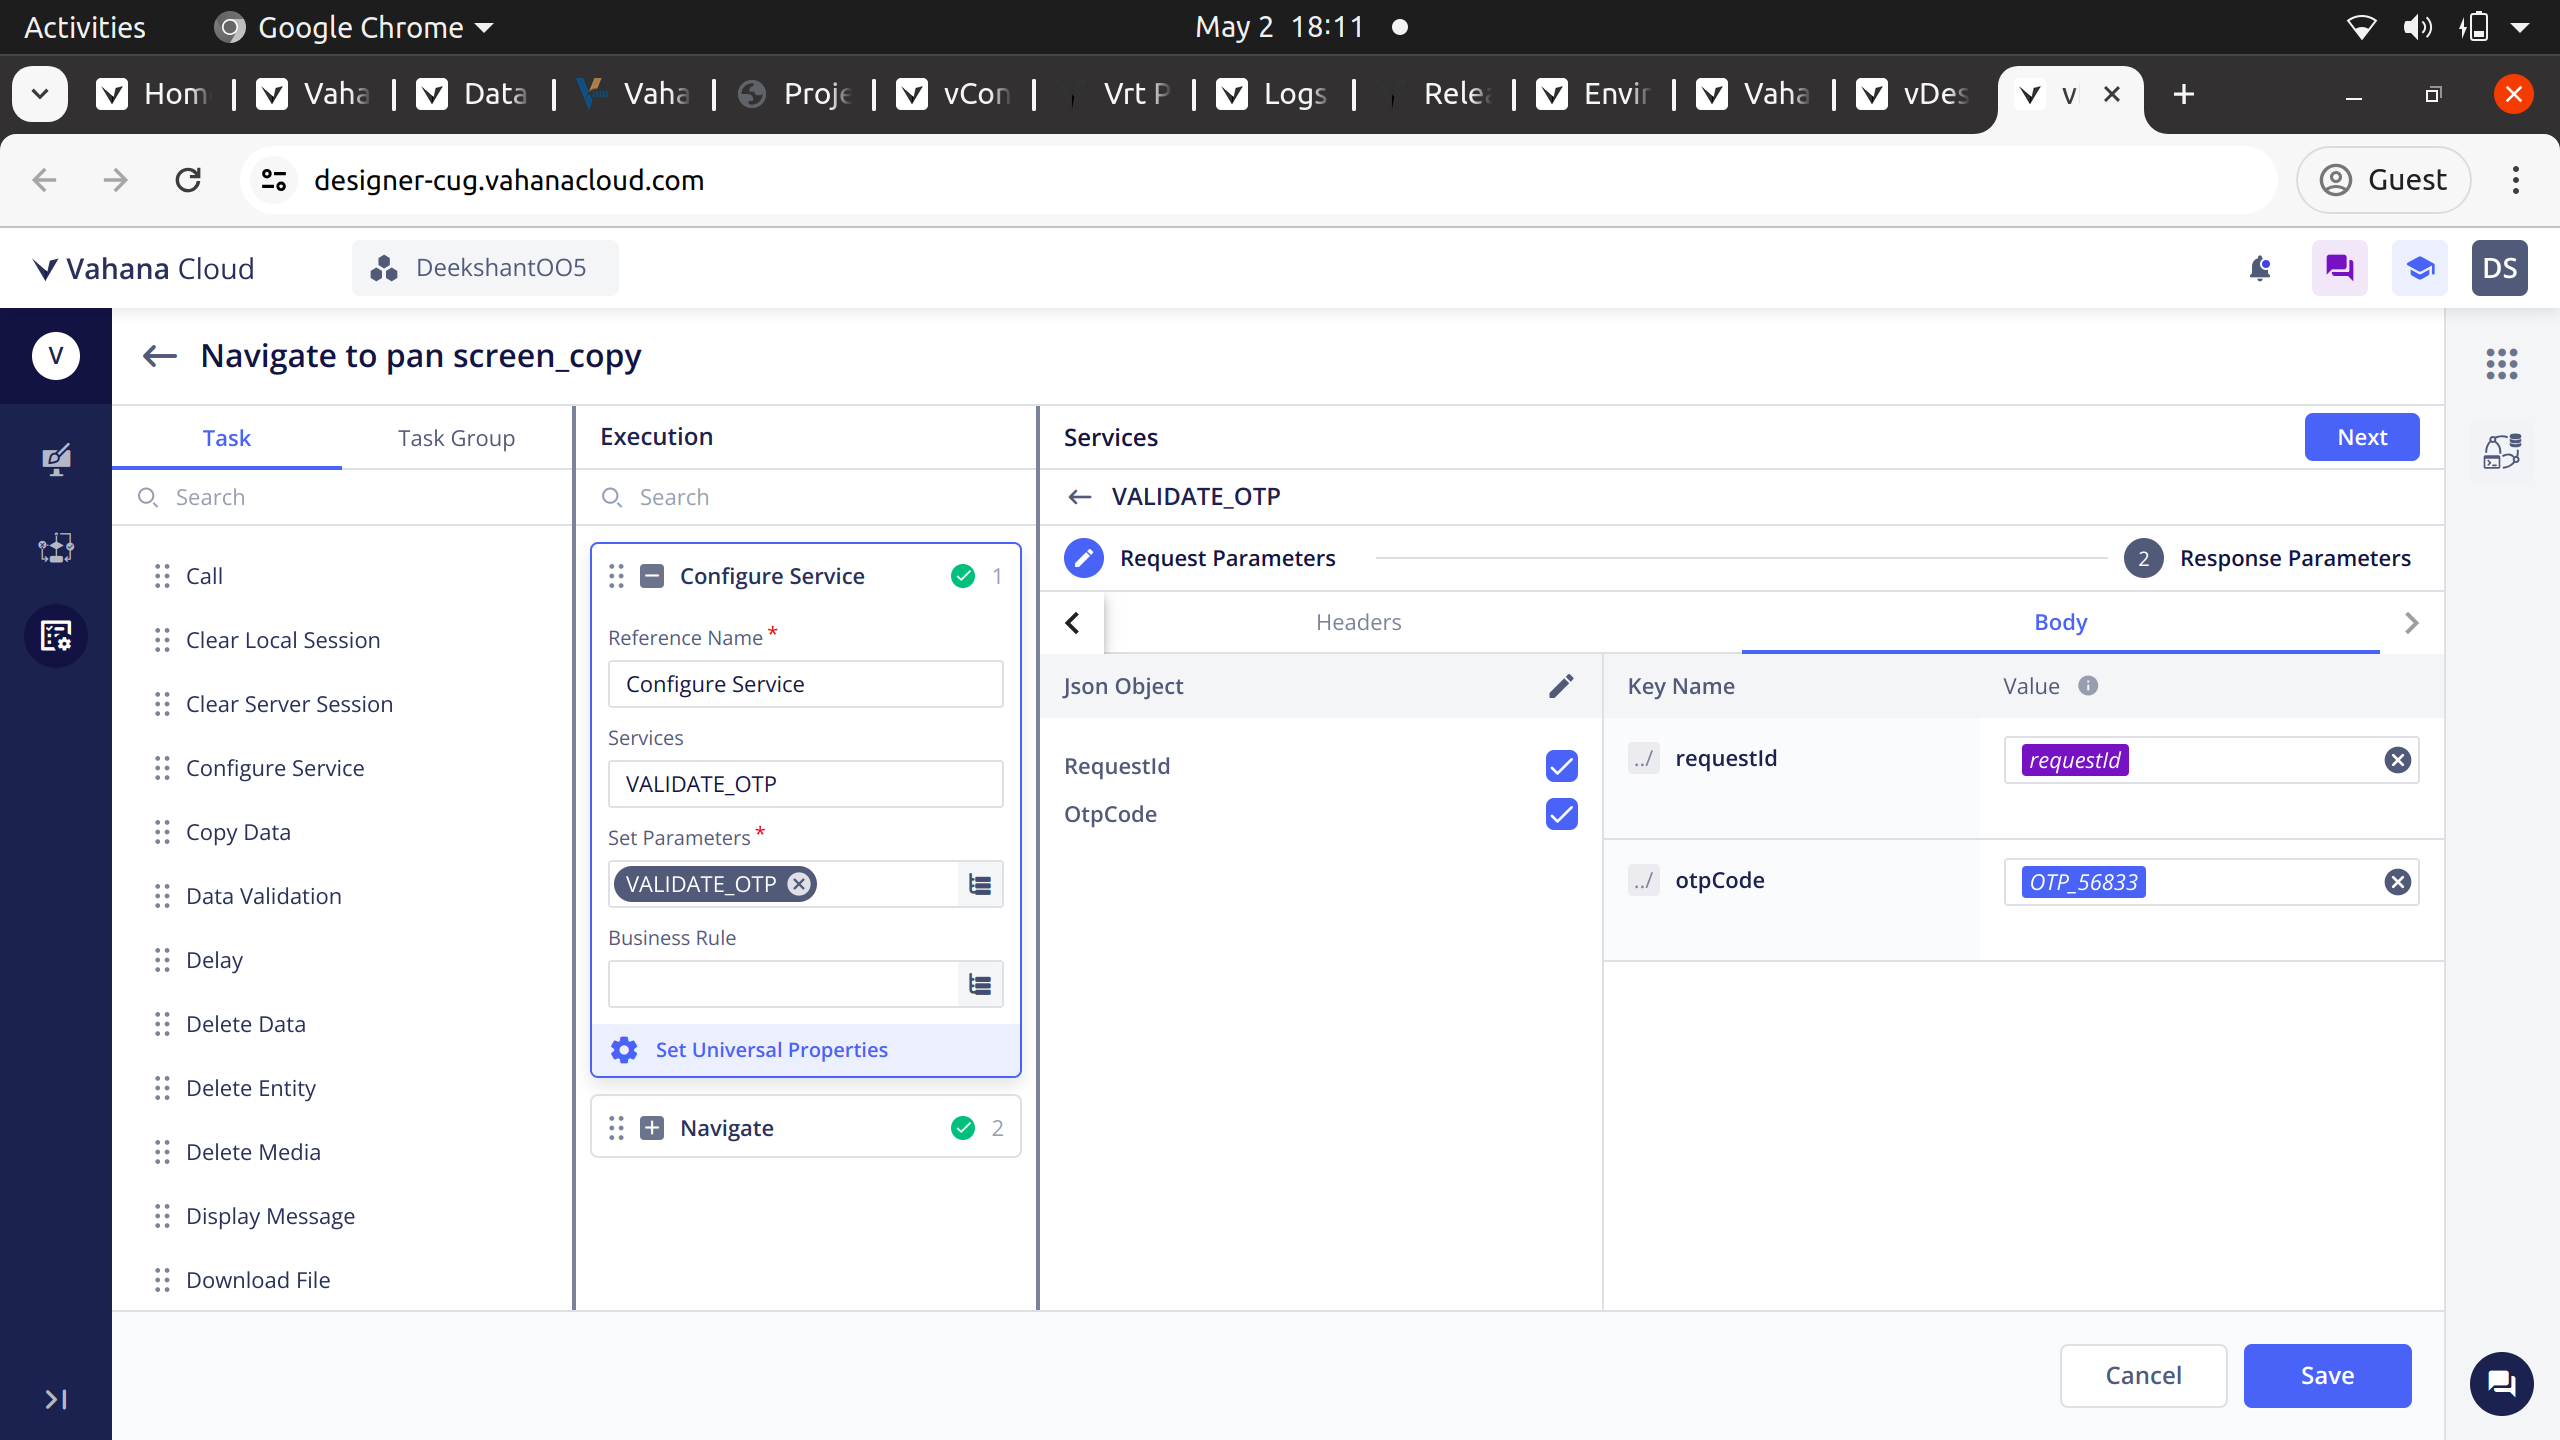Switch to the Headers tab
The width and height of the screenshot is (2560, 1440).
[x=1358, y=622]
